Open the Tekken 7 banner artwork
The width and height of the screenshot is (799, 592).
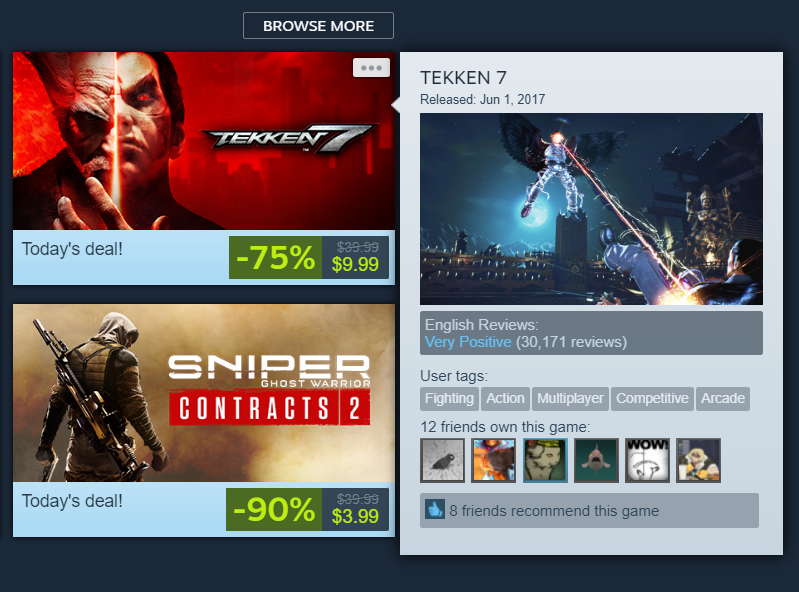[x=204, y=141]
